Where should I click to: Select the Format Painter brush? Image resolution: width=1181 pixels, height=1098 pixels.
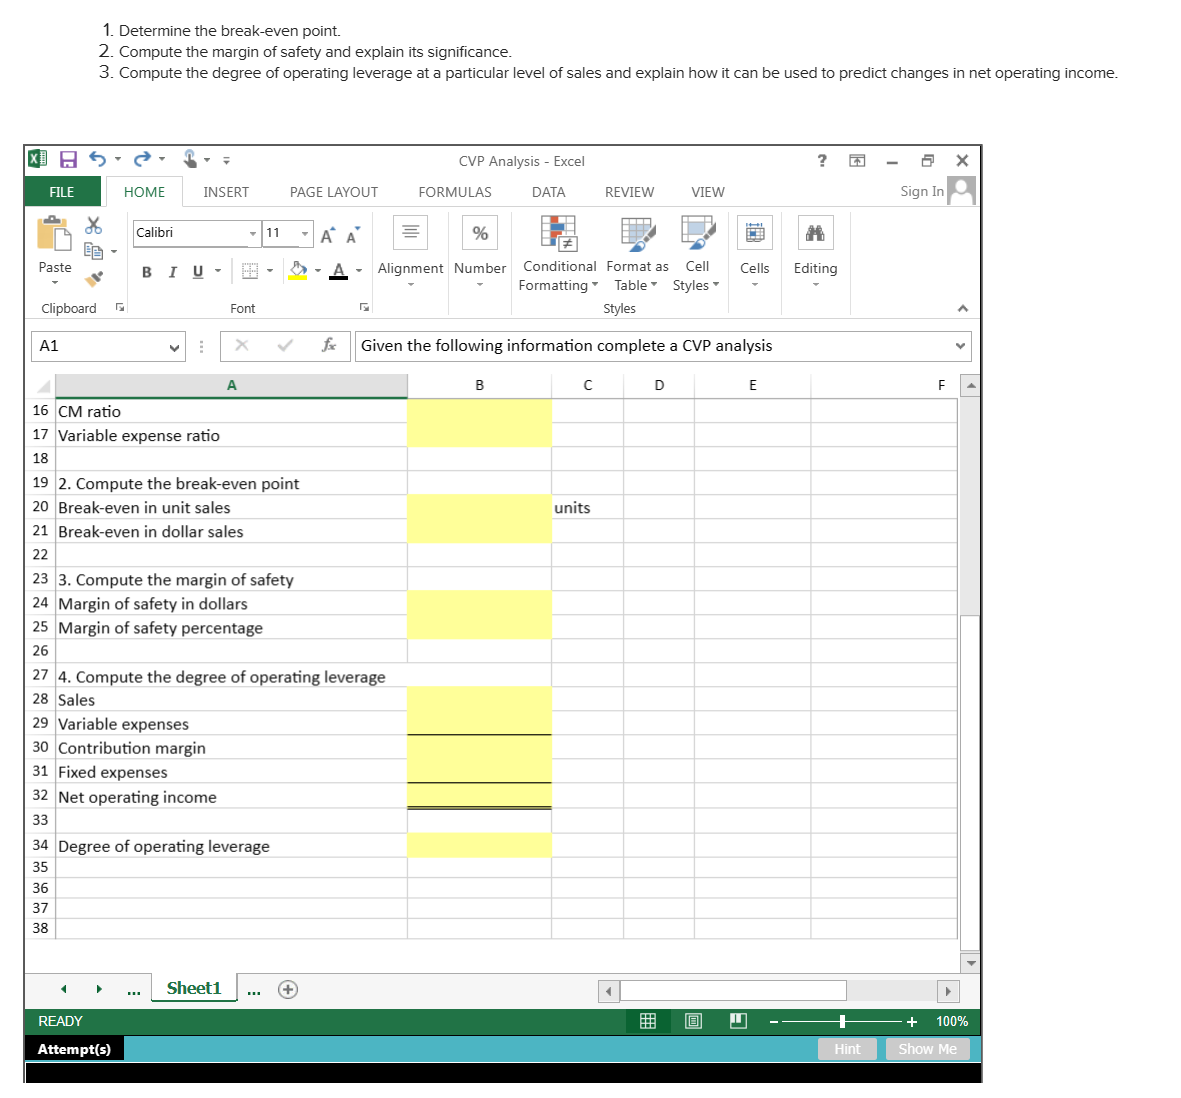click(93, 279)
